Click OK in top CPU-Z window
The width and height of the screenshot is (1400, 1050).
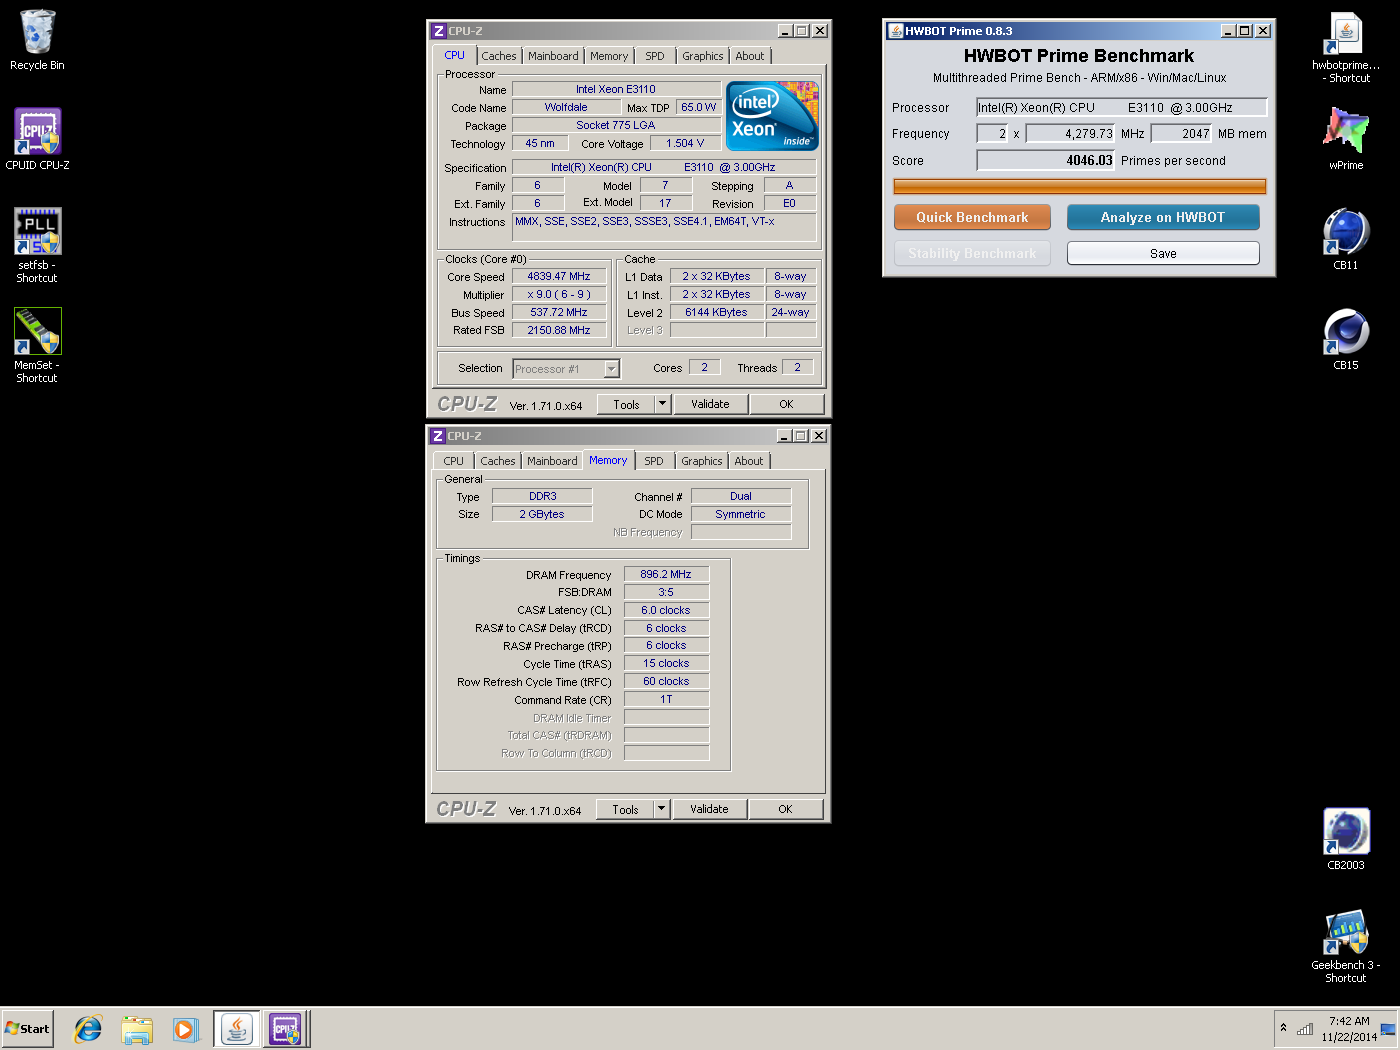[786, 404]
